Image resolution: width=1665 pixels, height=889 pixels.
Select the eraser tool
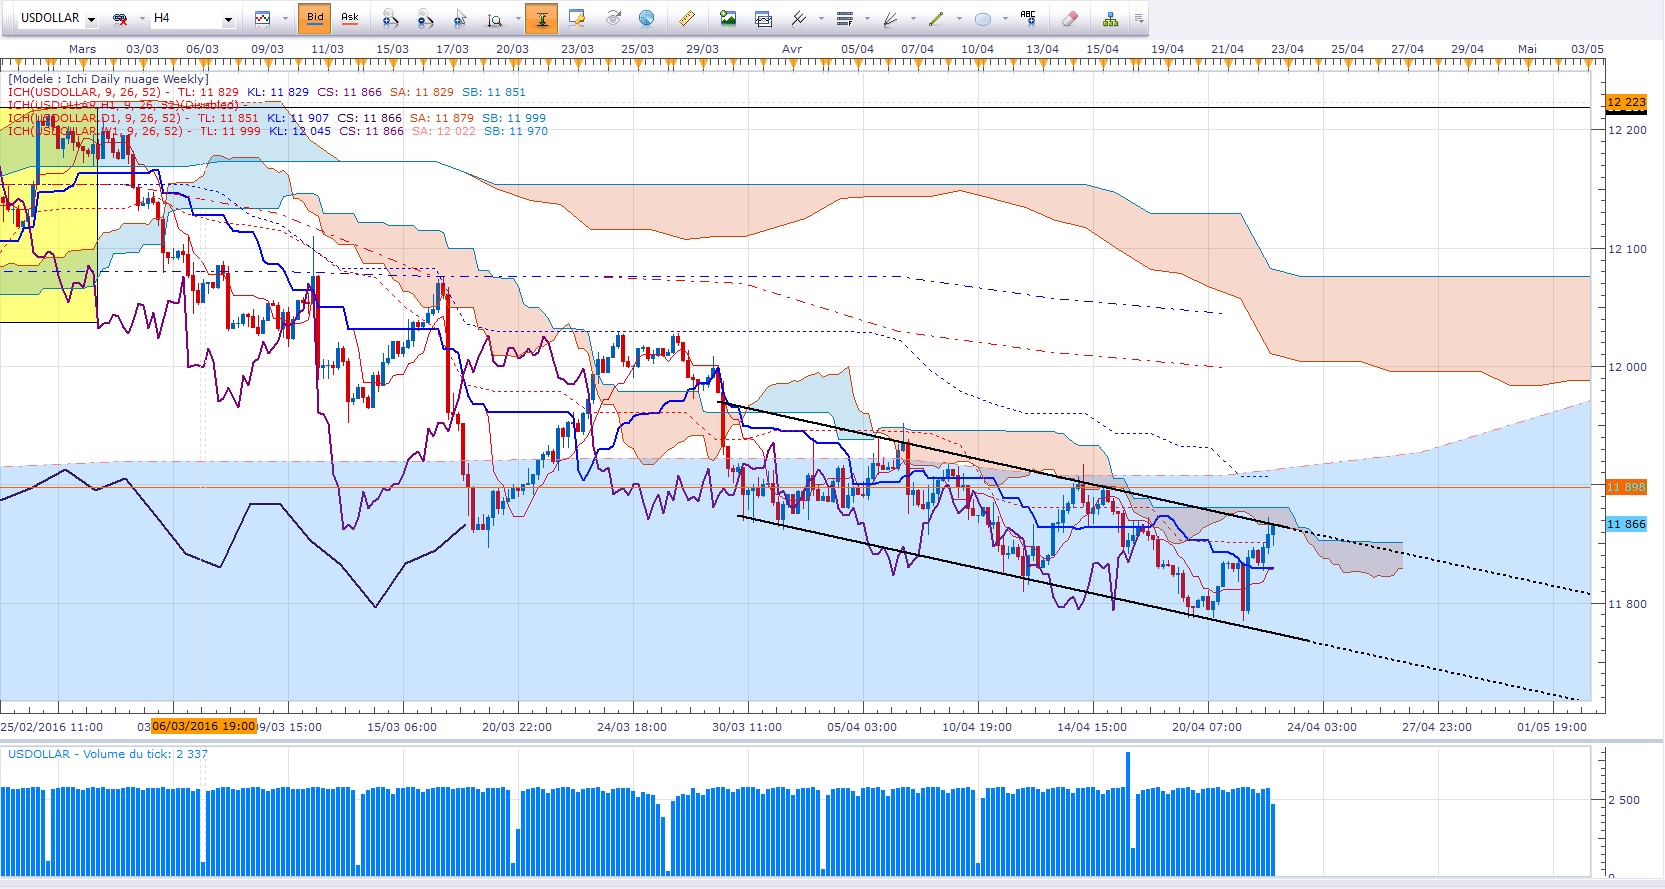(x=1070, y=18)
